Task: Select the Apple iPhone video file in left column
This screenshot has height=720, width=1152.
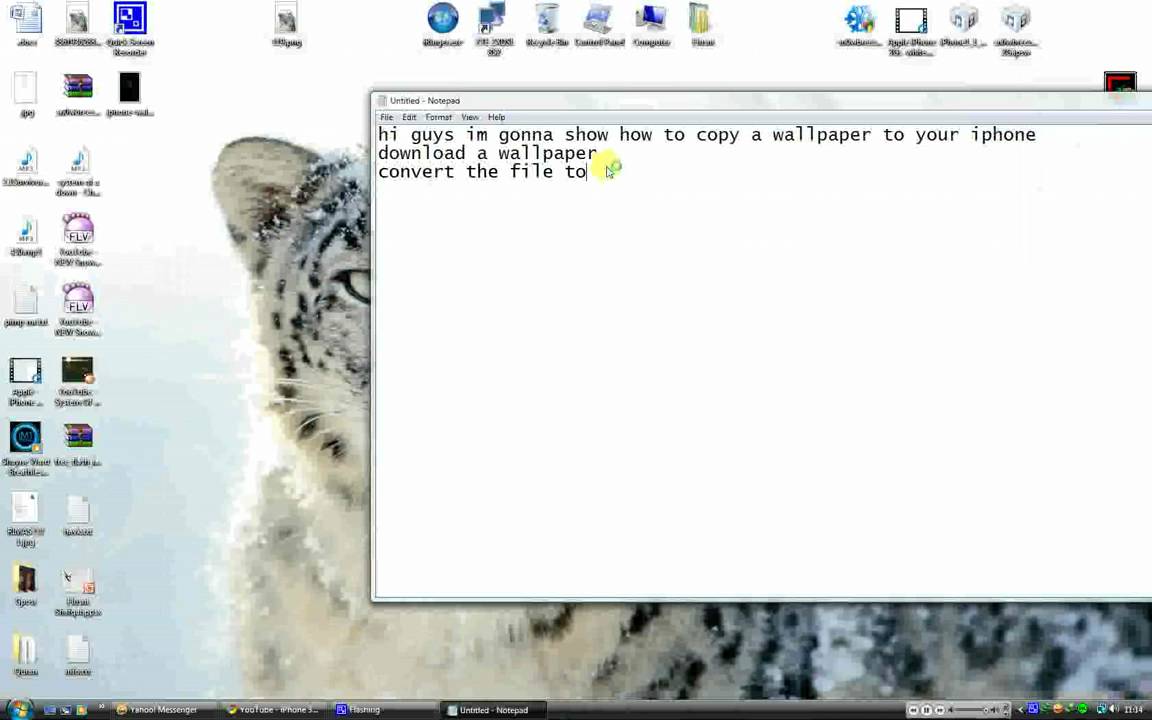Action: [26, 381]
